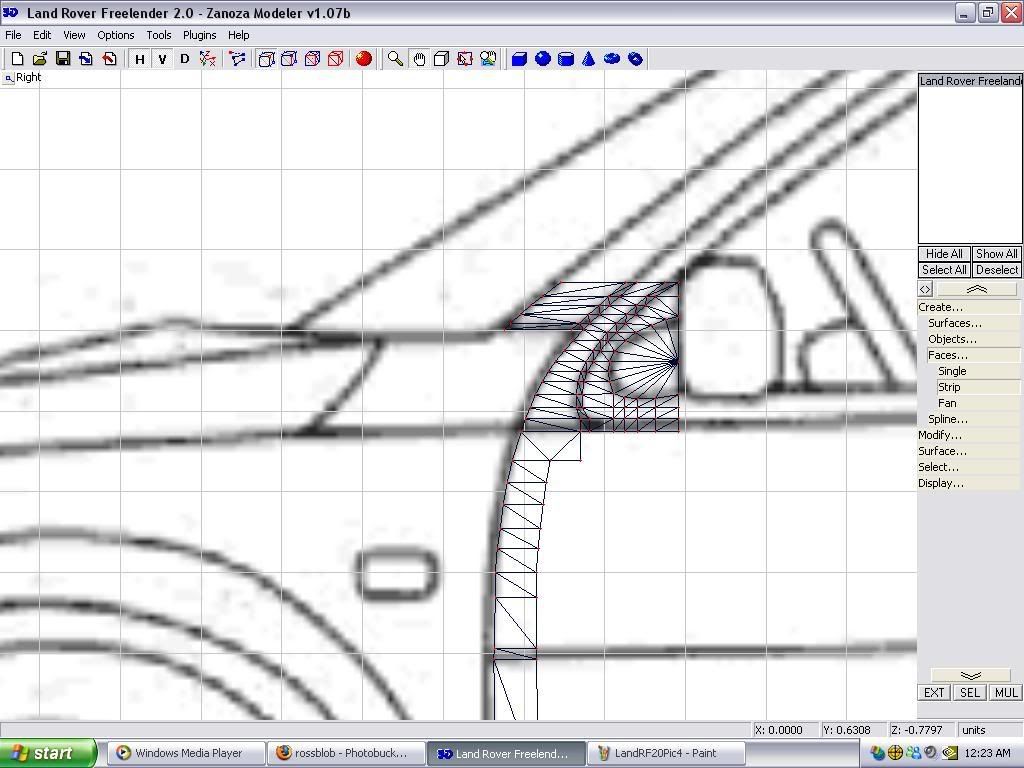The image size is (1024, 768).
Task: Open the Tools menu
Action: (159, 35)
